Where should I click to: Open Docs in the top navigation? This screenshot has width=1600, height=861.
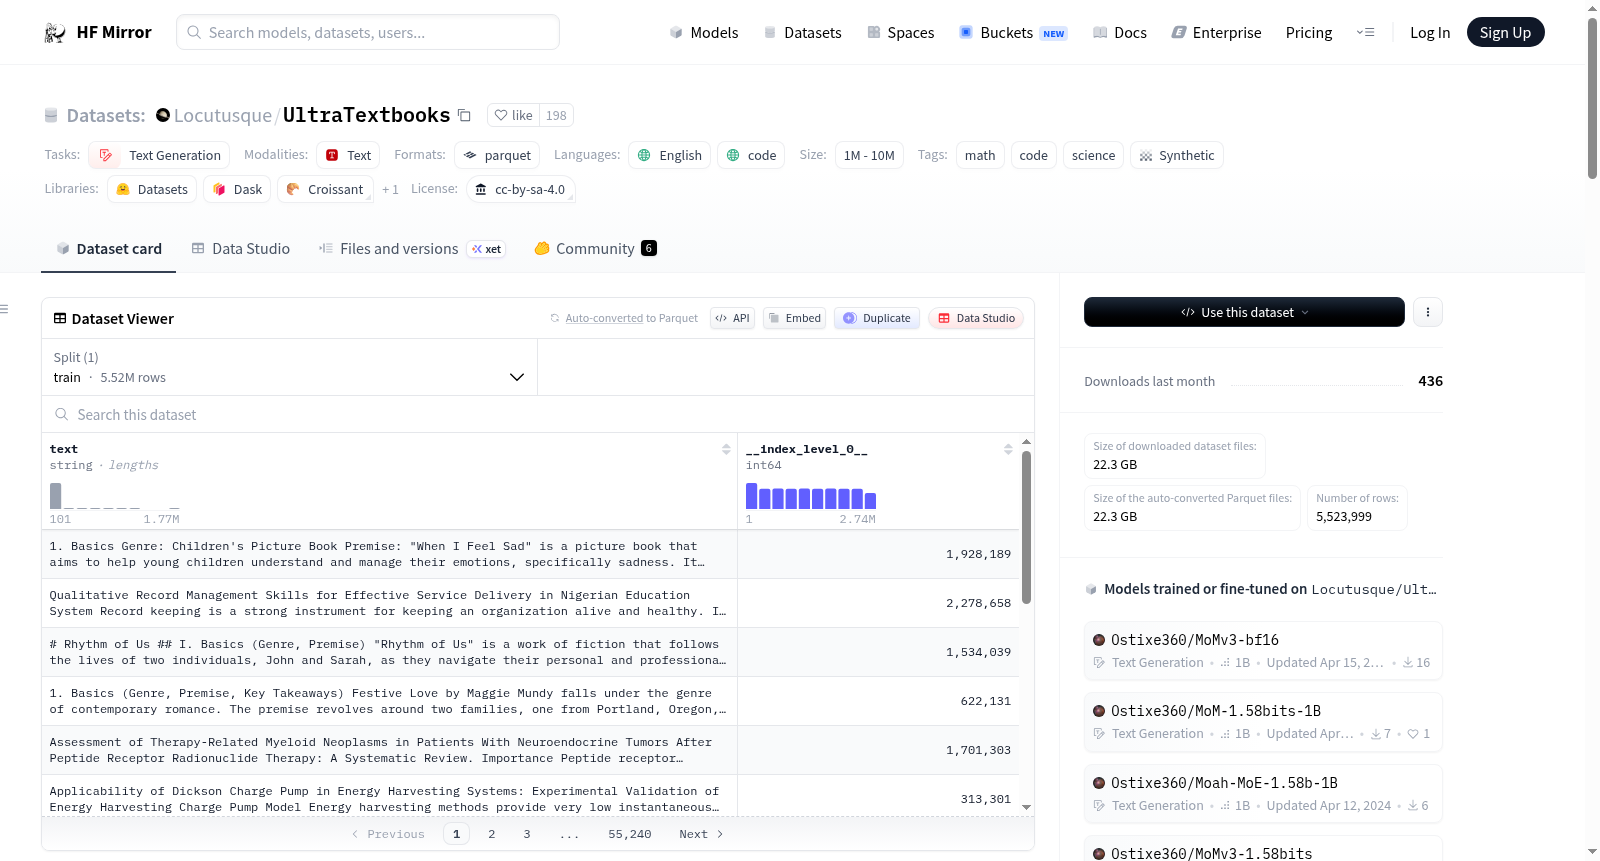(1119, 33)
